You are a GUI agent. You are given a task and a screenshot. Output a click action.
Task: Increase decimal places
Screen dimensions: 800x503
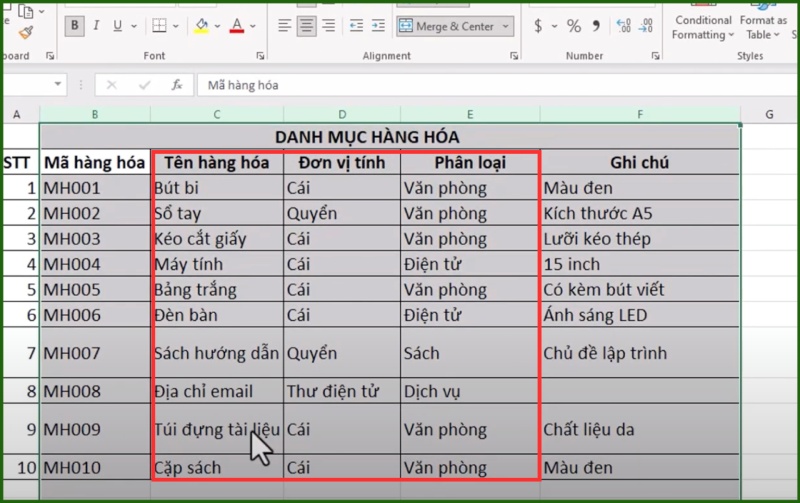click(x=623, y=26)
